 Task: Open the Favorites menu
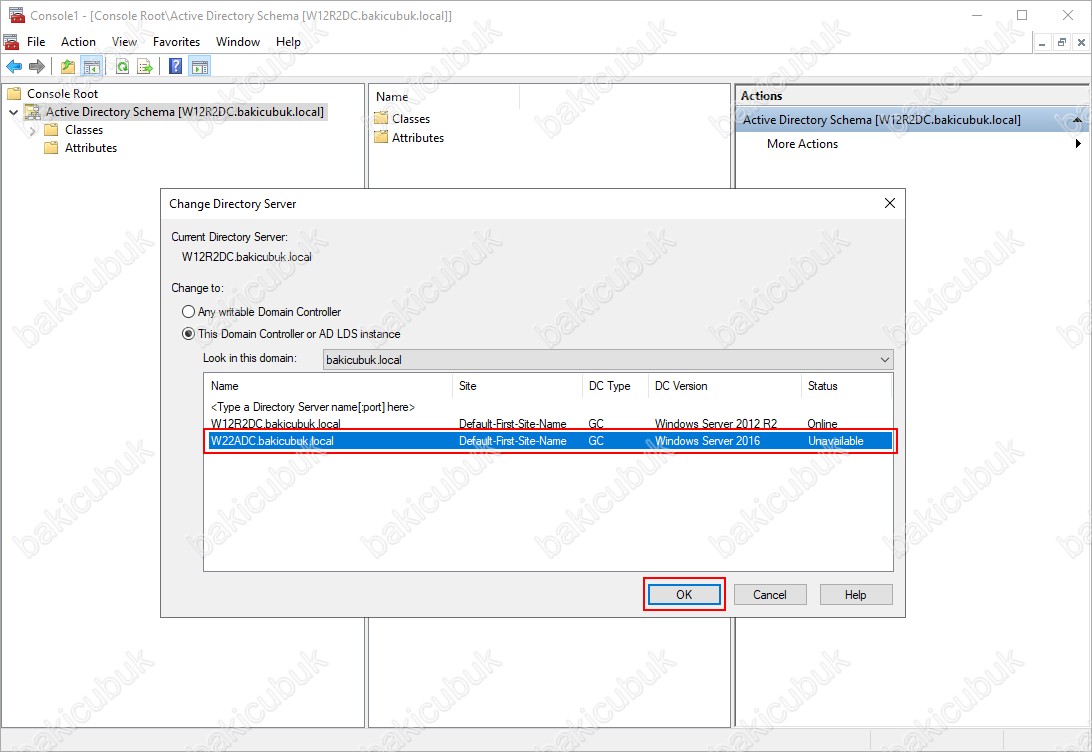point(176,42)
